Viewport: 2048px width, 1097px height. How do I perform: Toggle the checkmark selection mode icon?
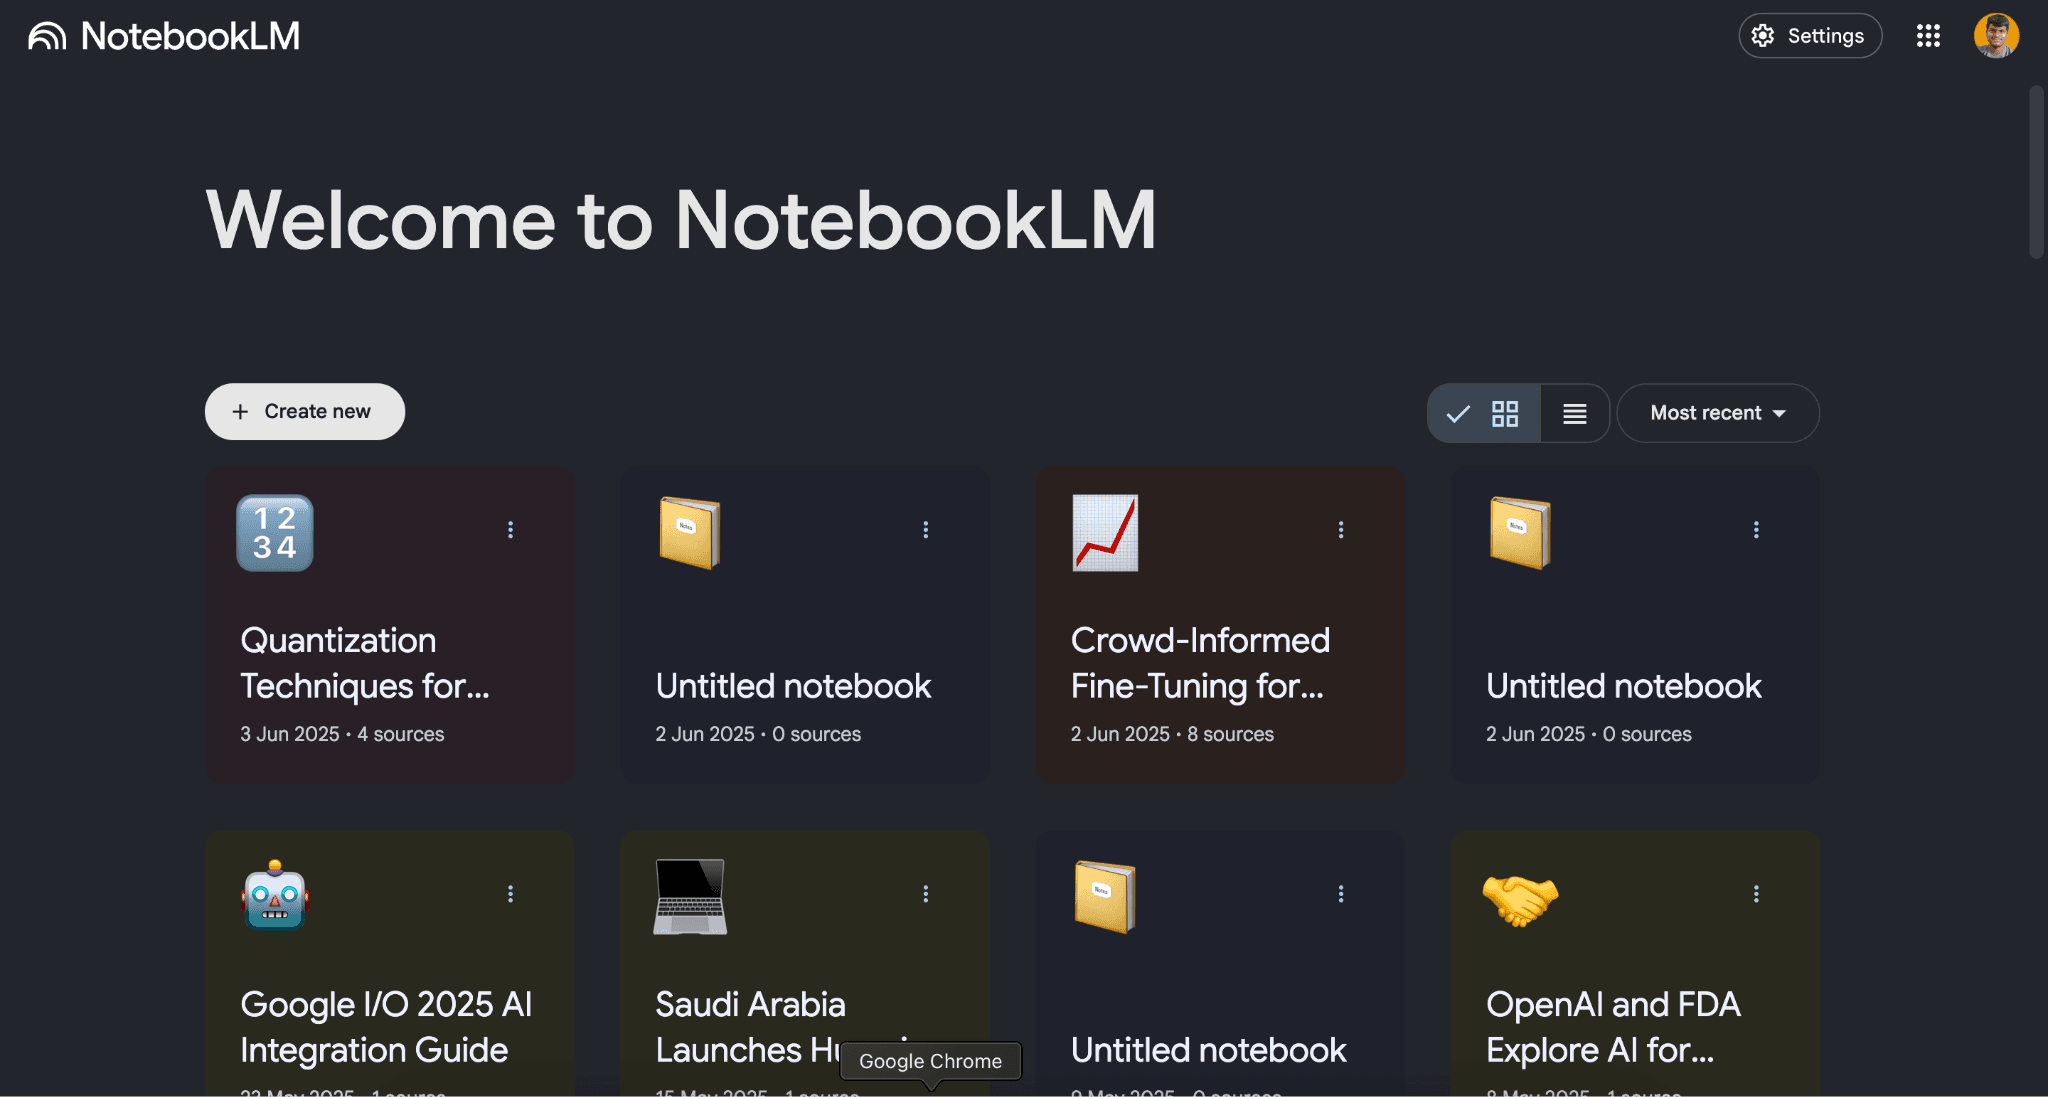[1458, 412]
